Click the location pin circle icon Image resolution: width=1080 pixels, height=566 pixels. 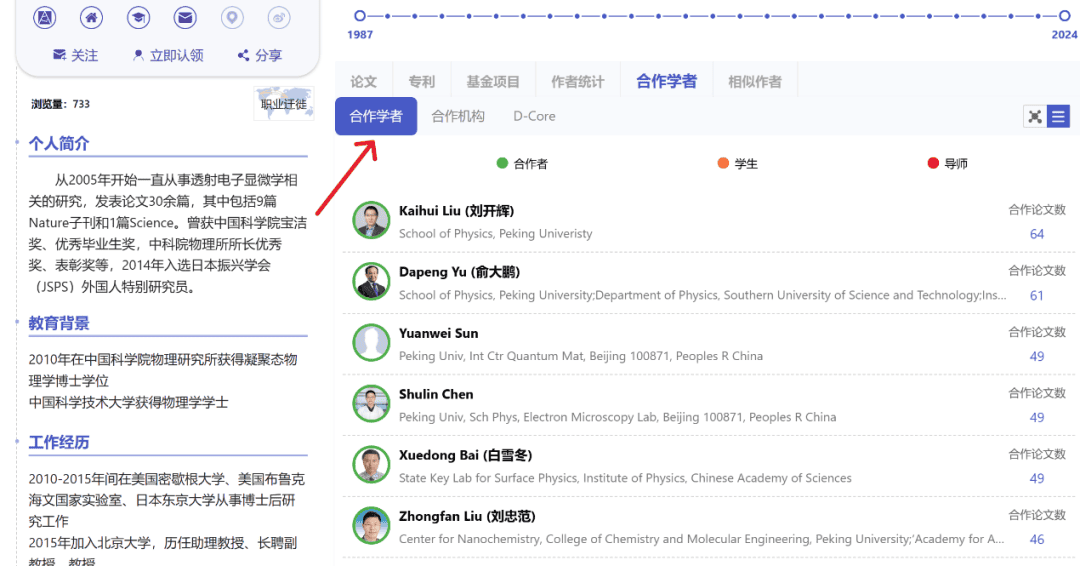point(232,17)
